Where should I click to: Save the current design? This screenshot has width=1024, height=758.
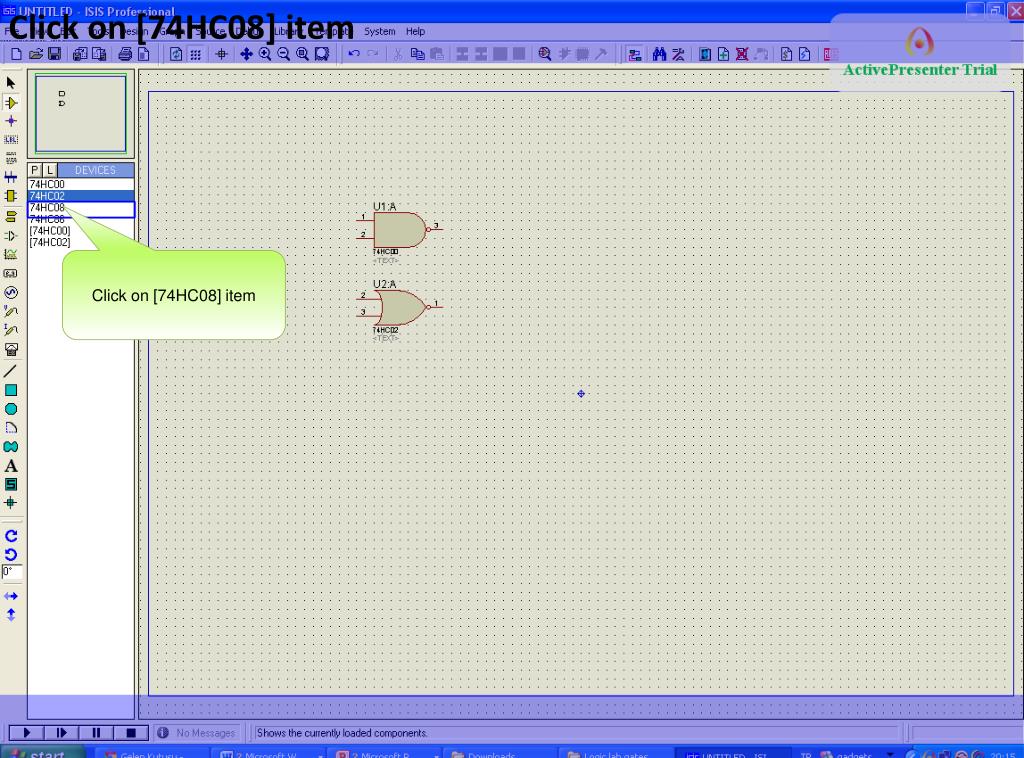tap(55, 54)
